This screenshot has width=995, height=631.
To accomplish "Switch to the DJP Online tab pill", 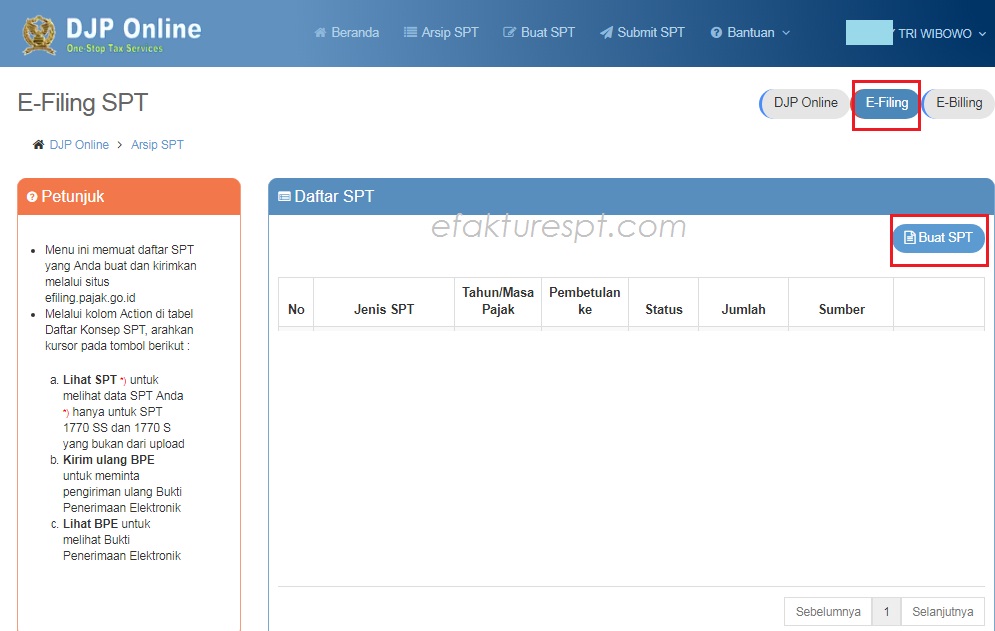I will pos(805,103).
